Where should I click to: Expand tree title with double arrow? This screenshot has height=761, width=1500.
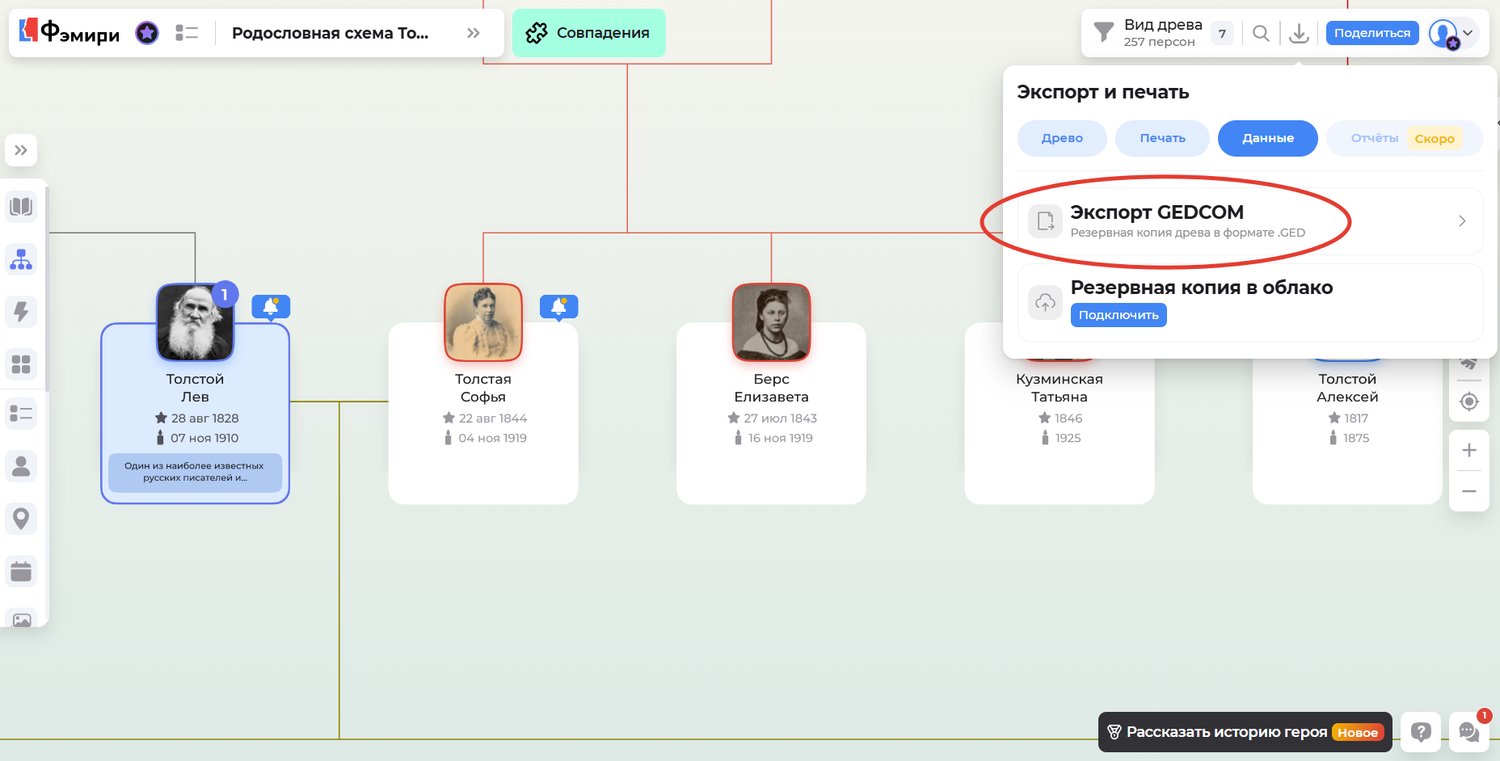pyautogui.click(x=473, y=33)
